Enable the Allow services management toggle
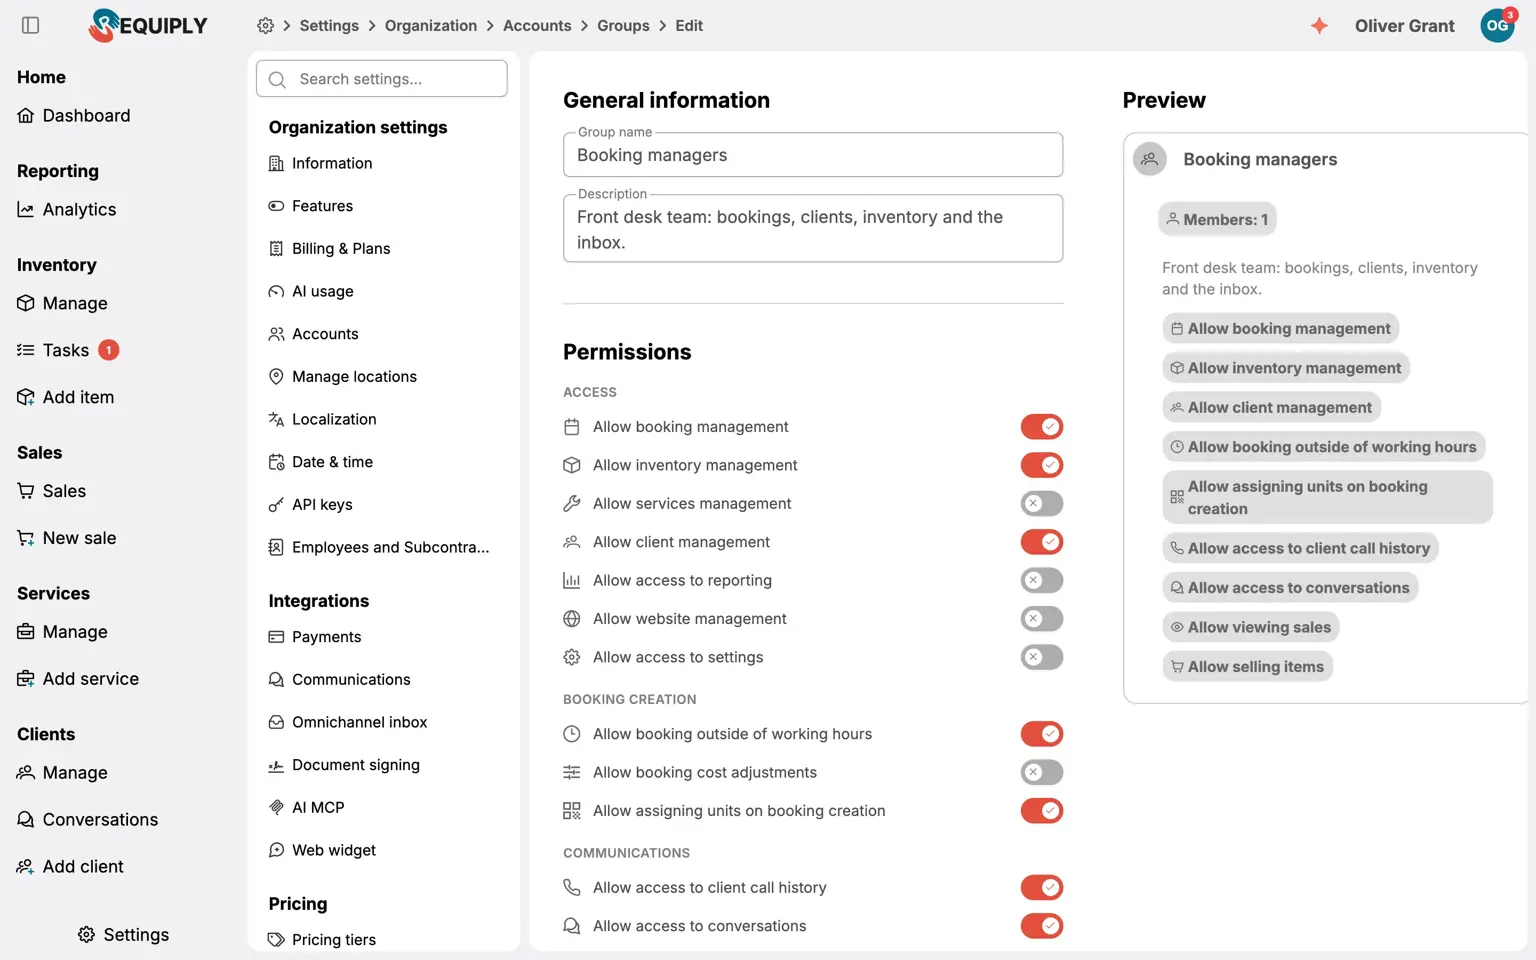The width and height of the screenshot is (1536, 960). click(1042, 504)
